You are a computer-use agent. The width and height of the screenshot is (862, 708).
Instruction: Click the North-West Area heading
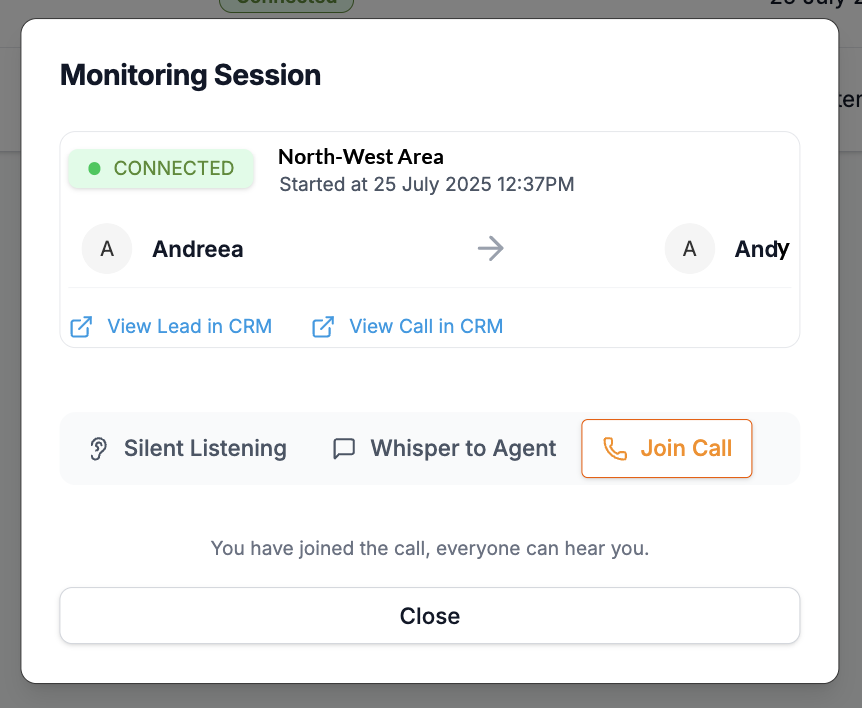(x=361, y=157)
